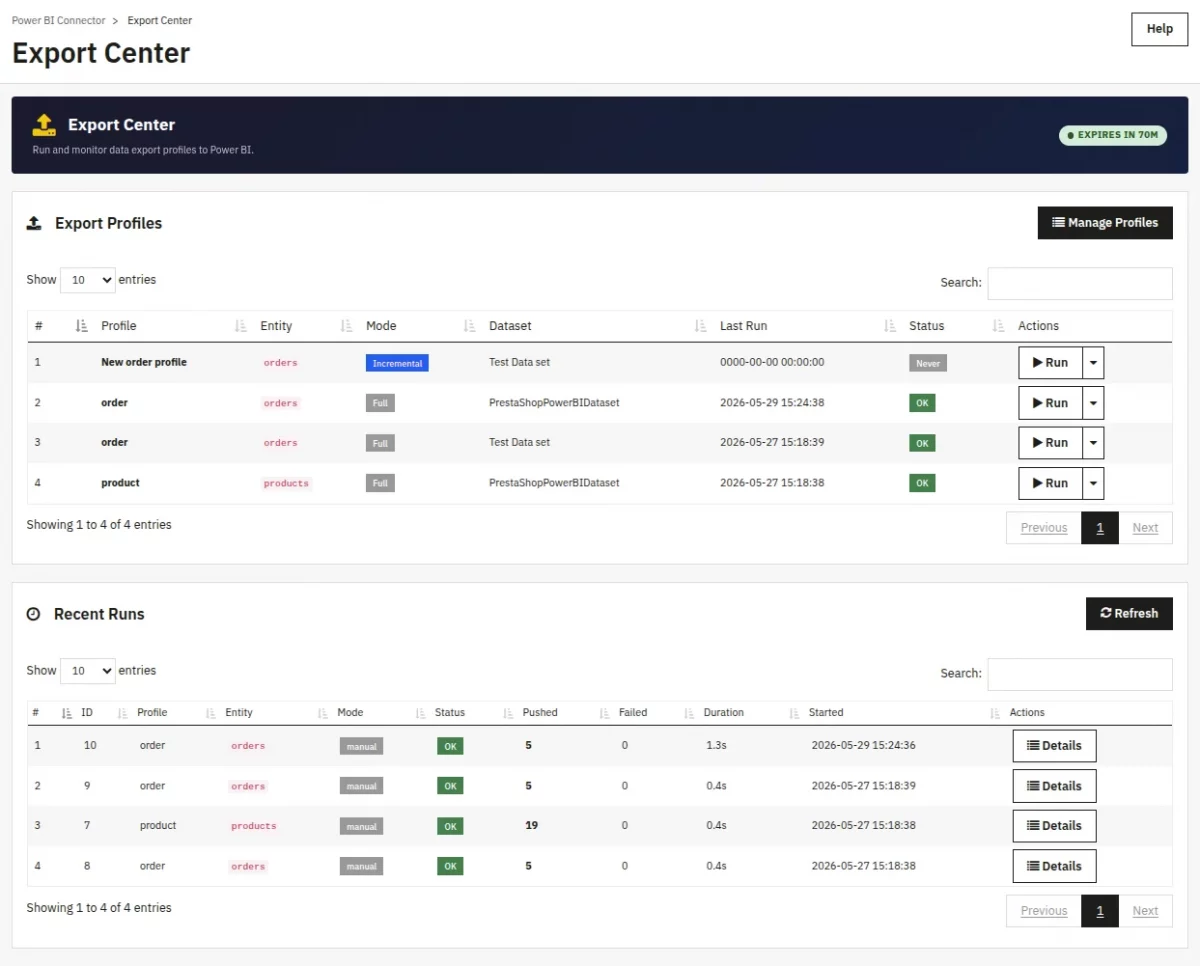
Task: Open Show entries dropdown in Recent Runs
Action: [x=88, y=671]
